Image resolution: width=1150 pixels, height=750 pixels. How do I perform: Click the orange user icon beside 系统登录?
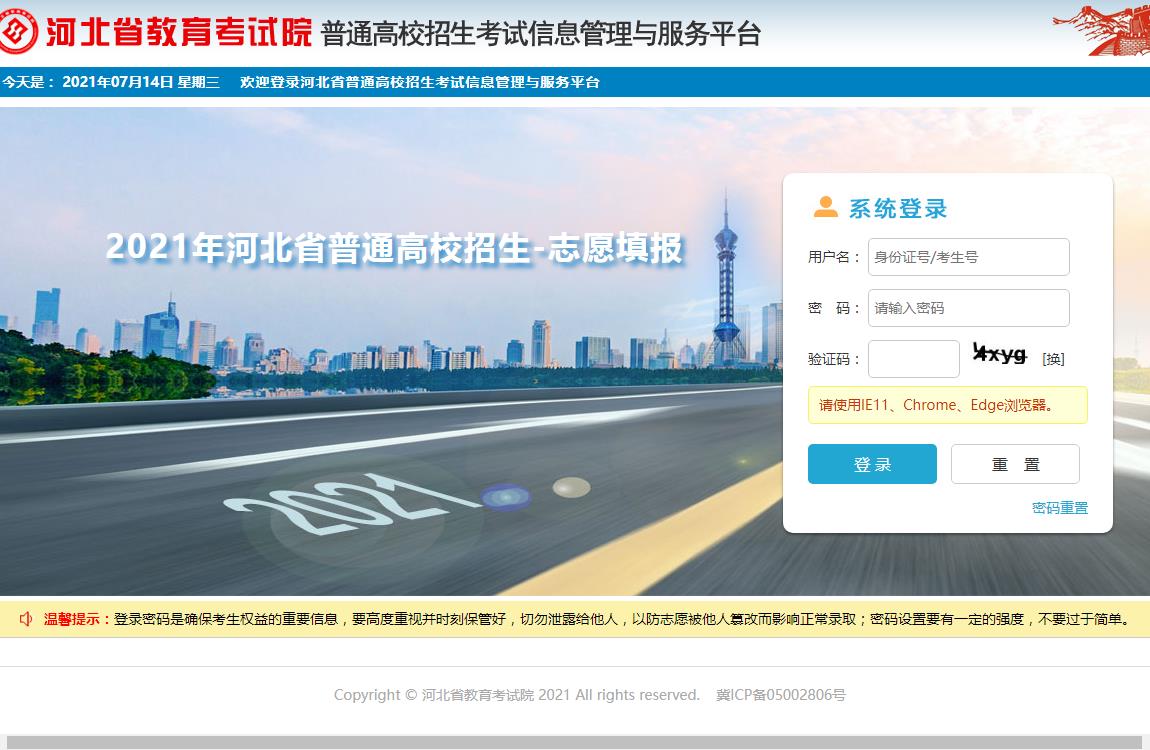825,207
